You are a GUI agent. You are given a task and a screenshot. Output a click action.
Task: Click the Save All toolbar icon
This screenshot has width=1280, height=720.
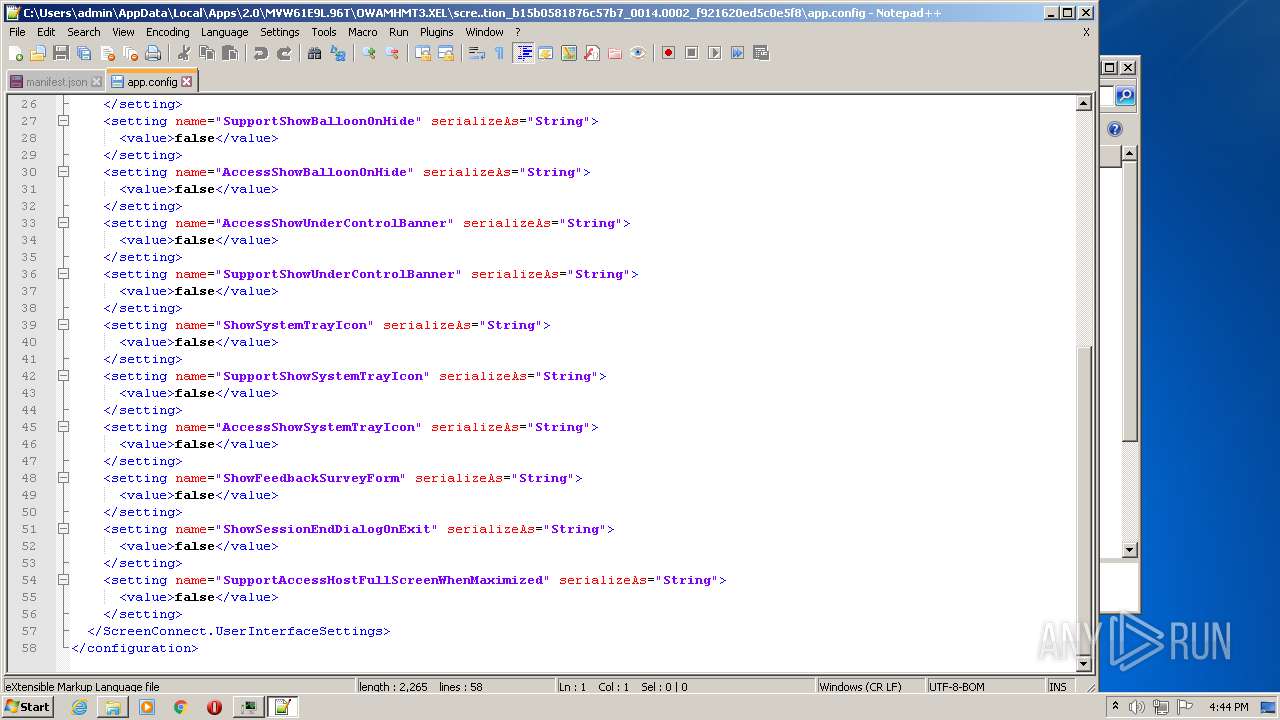[x=84, y=53]
